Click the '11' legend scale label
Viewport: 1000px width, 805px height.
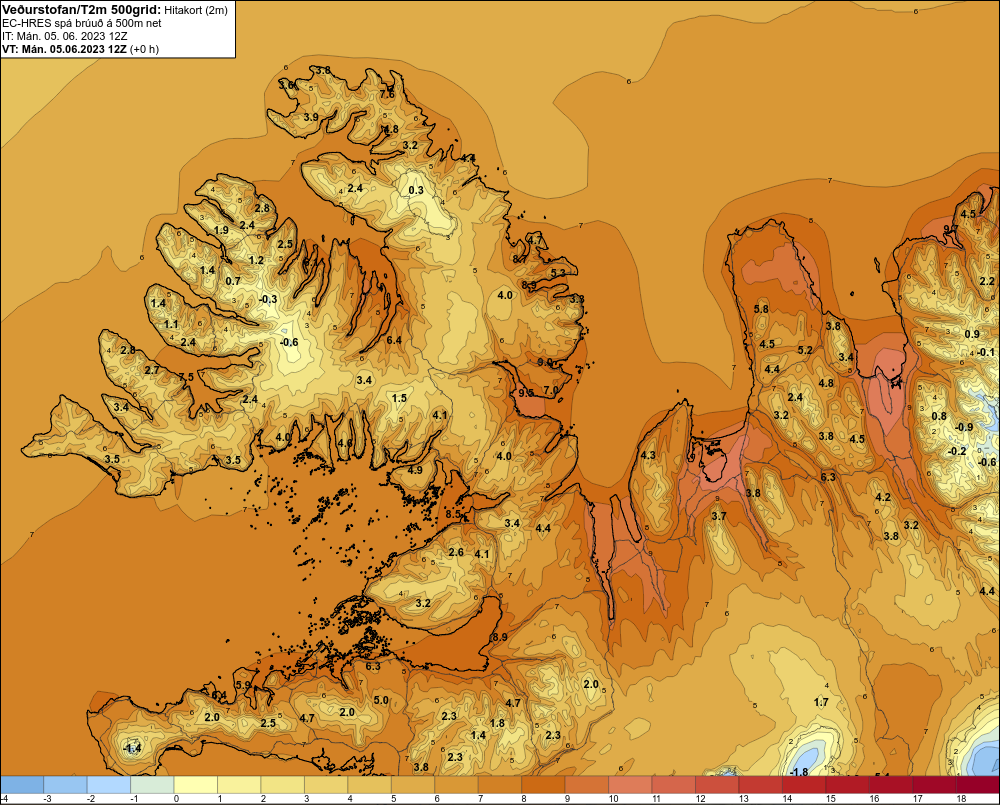click(657, 799)
